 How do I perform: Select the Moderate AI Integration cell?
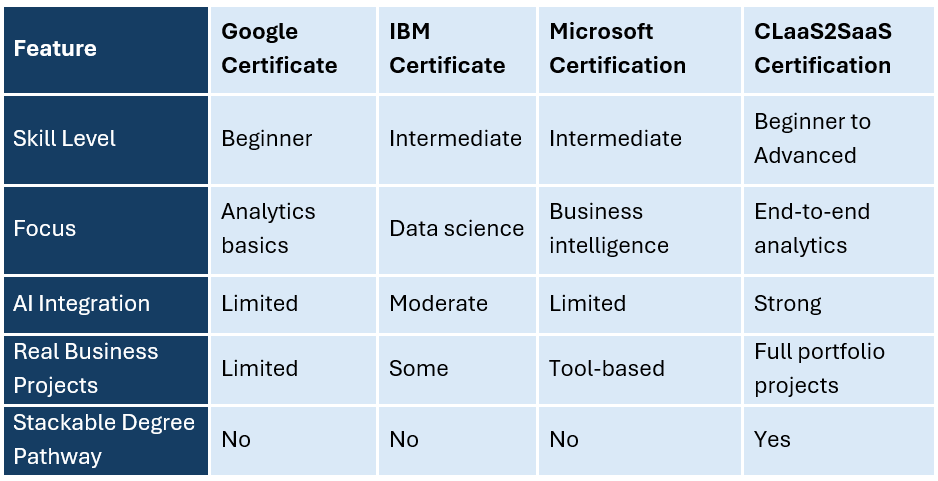pos(457,305)
